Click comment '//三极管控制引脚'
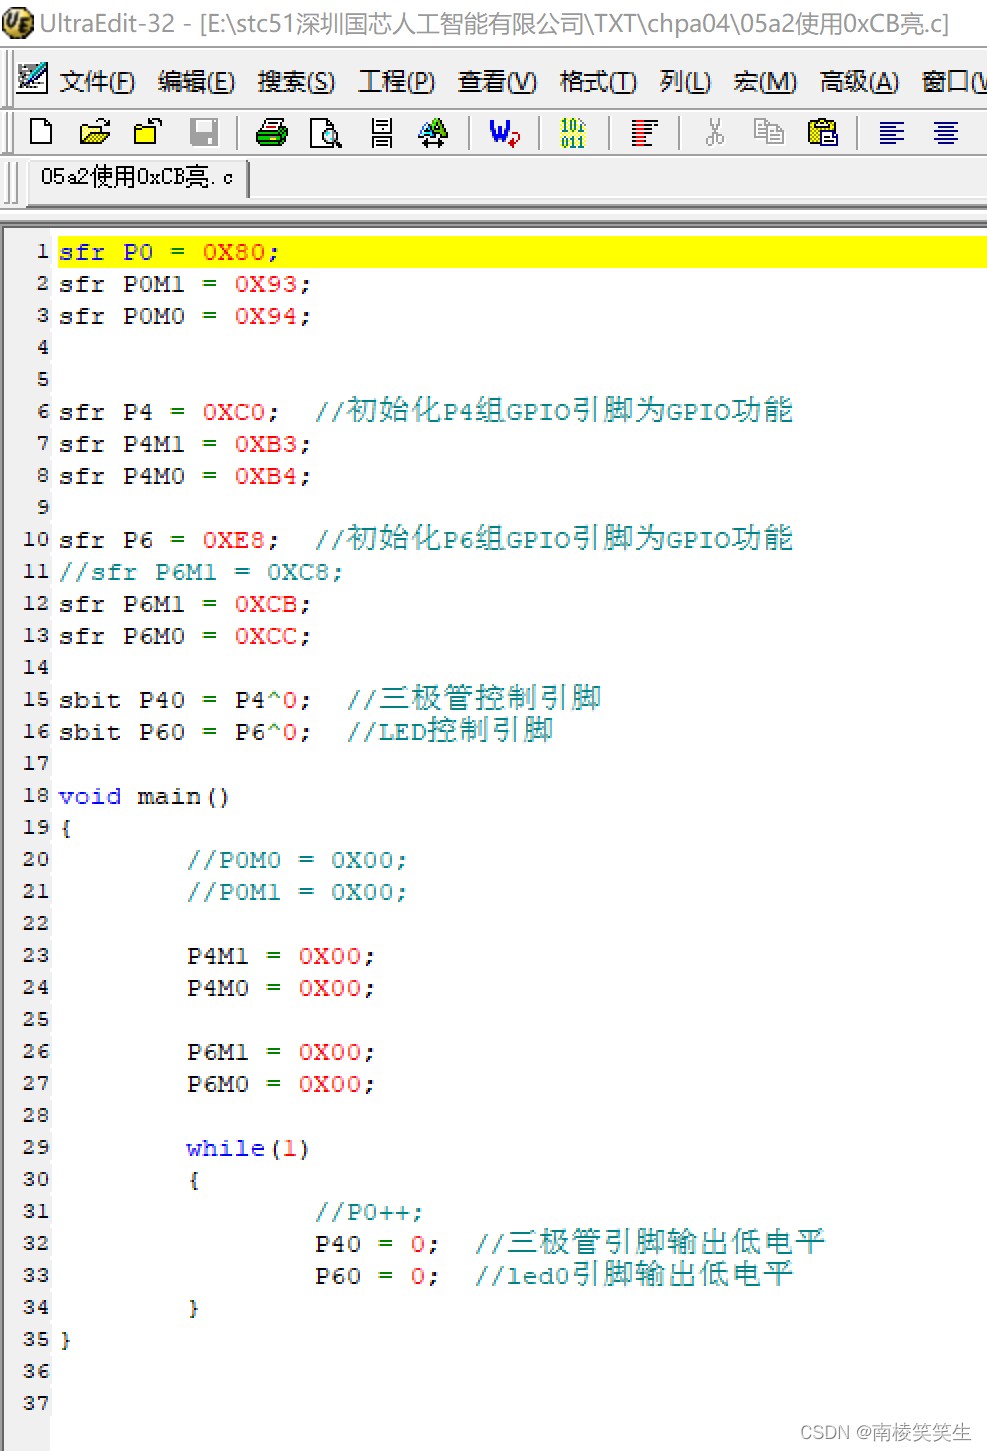This screenshot has height=1451, width=987. (x=474, y=698)
